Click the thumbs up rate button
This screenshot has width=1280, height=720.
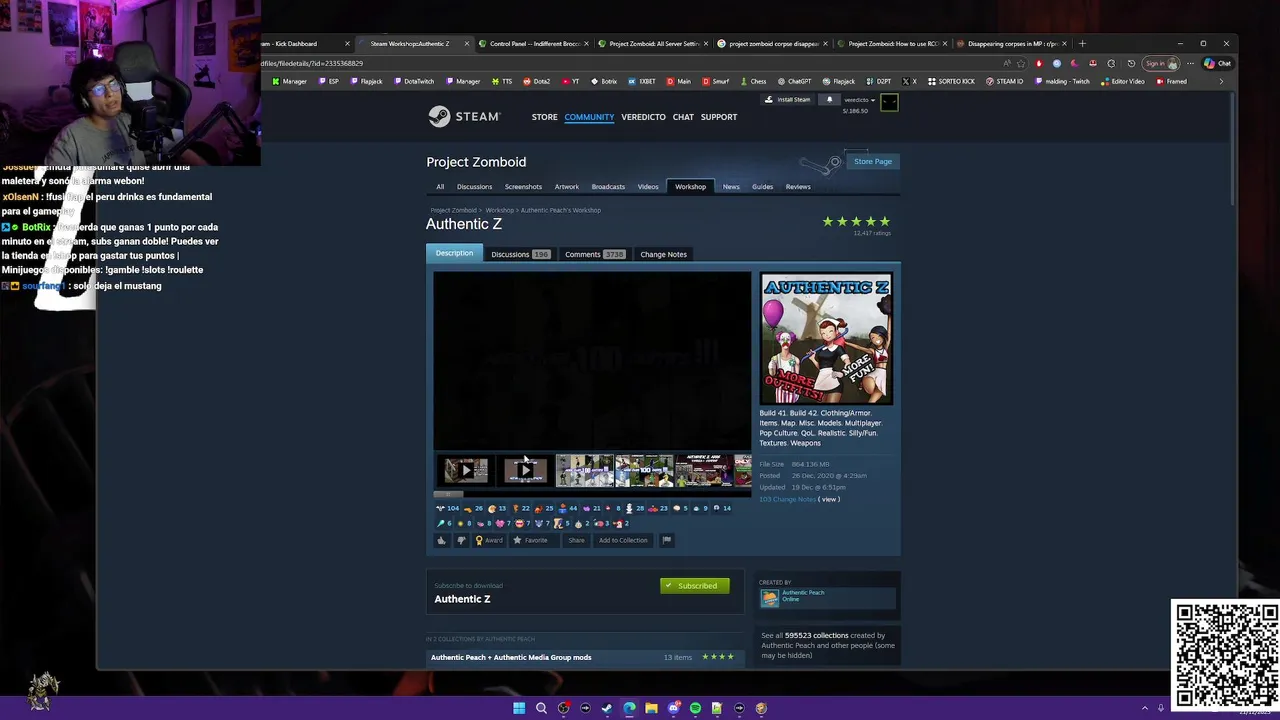441,540
